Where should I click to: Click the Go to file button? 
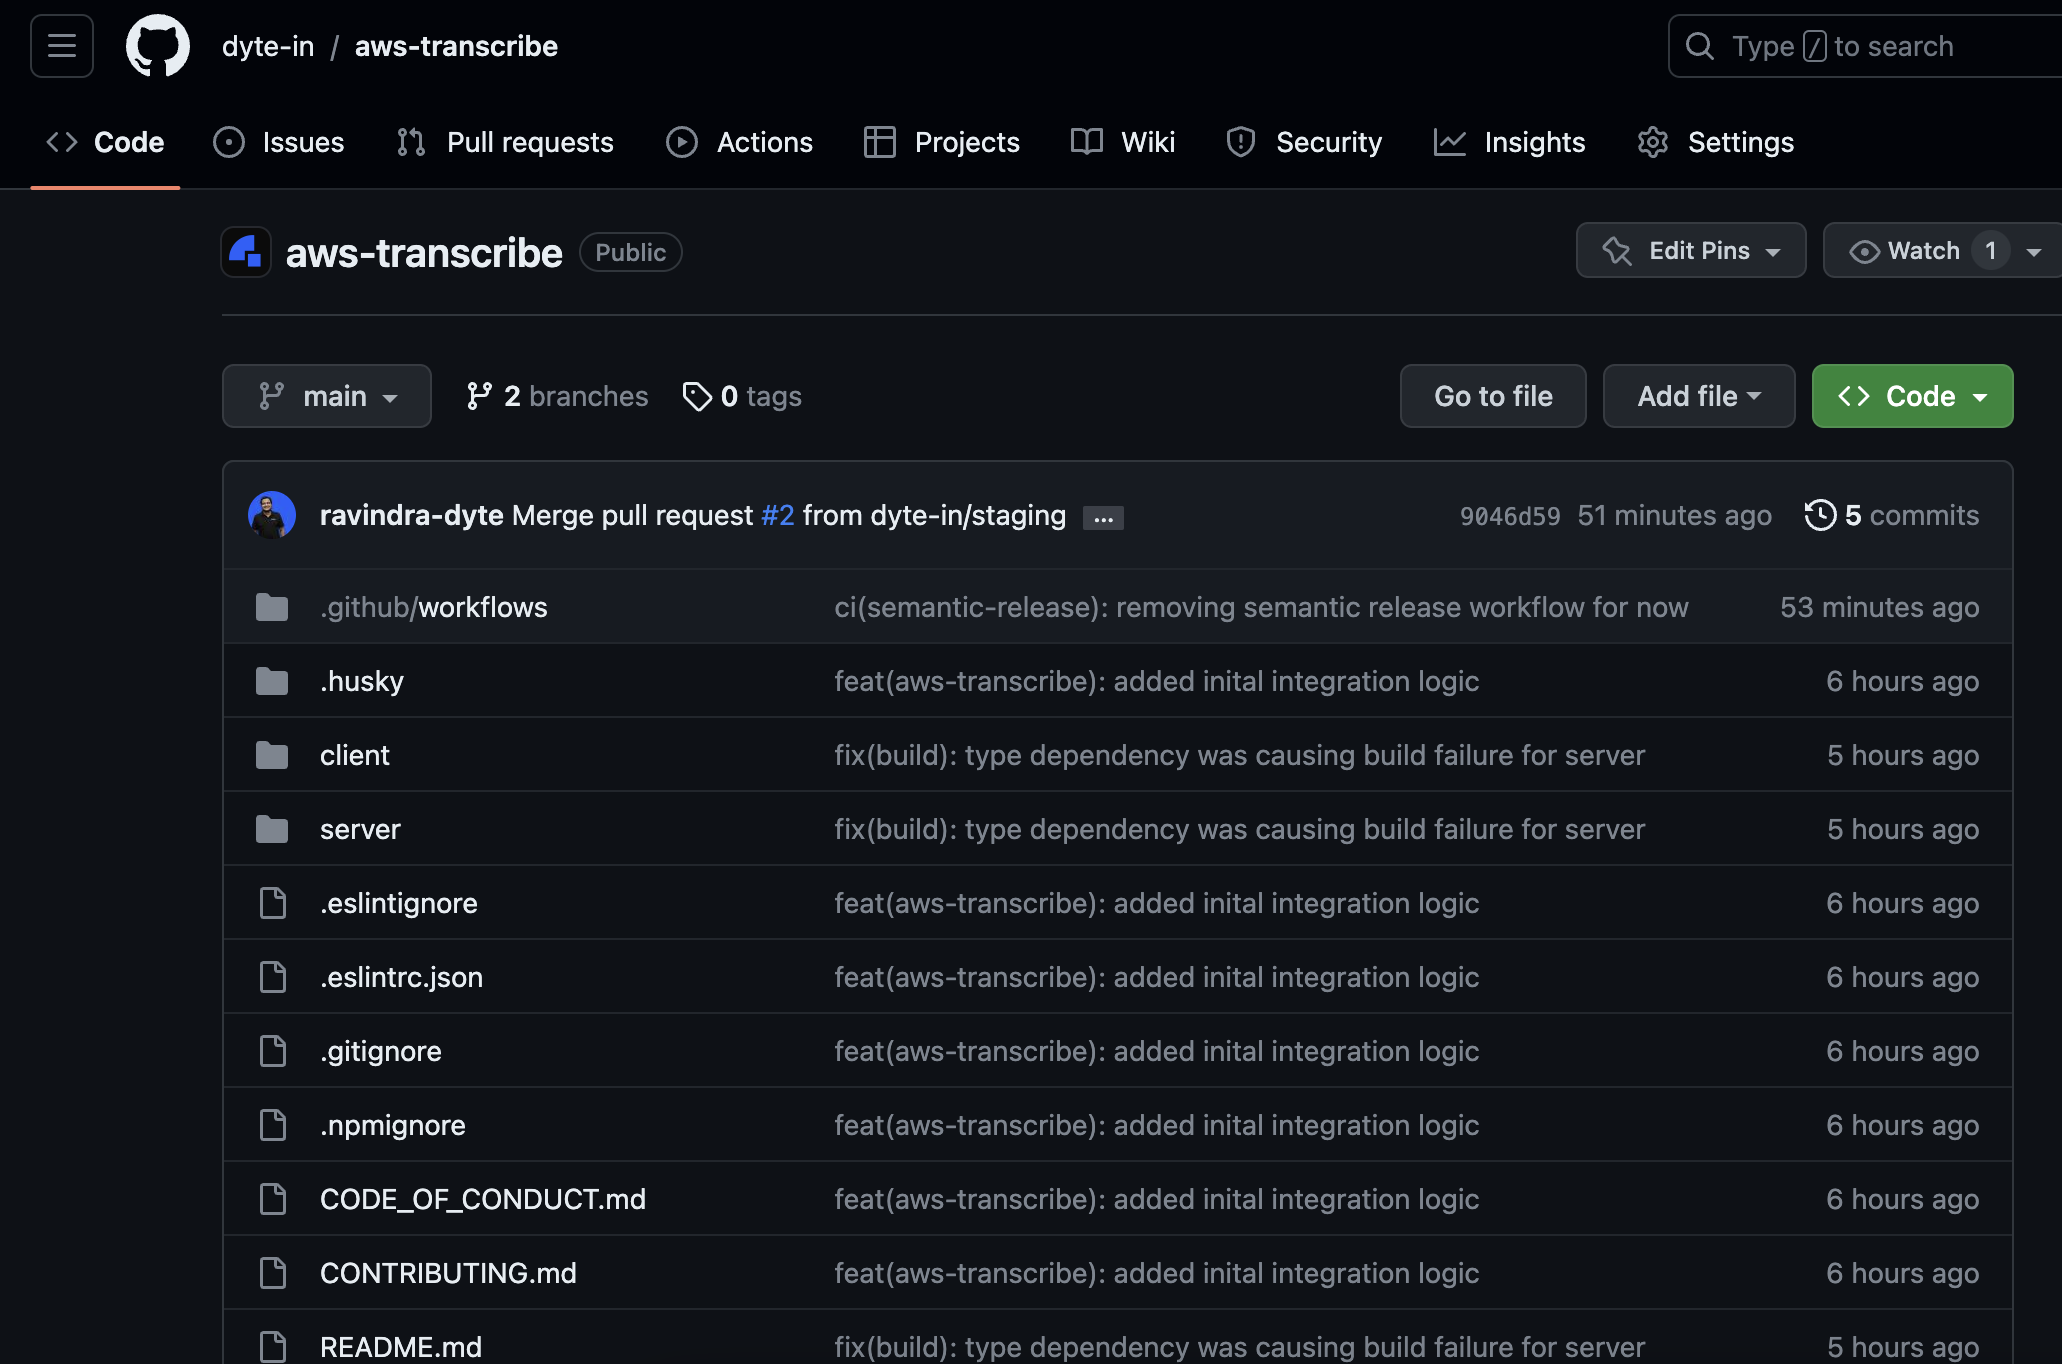(x=1492, y=395)
